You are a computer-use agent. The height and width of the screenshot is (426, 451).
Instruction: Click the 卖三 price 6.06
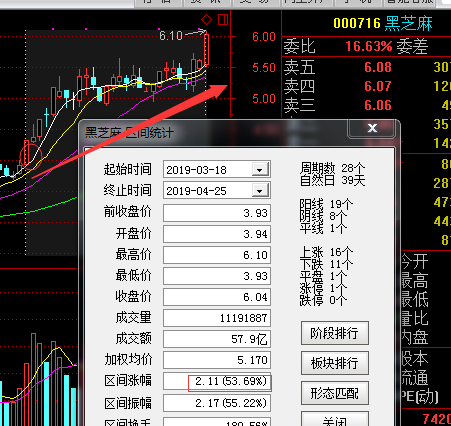(378, 105)
